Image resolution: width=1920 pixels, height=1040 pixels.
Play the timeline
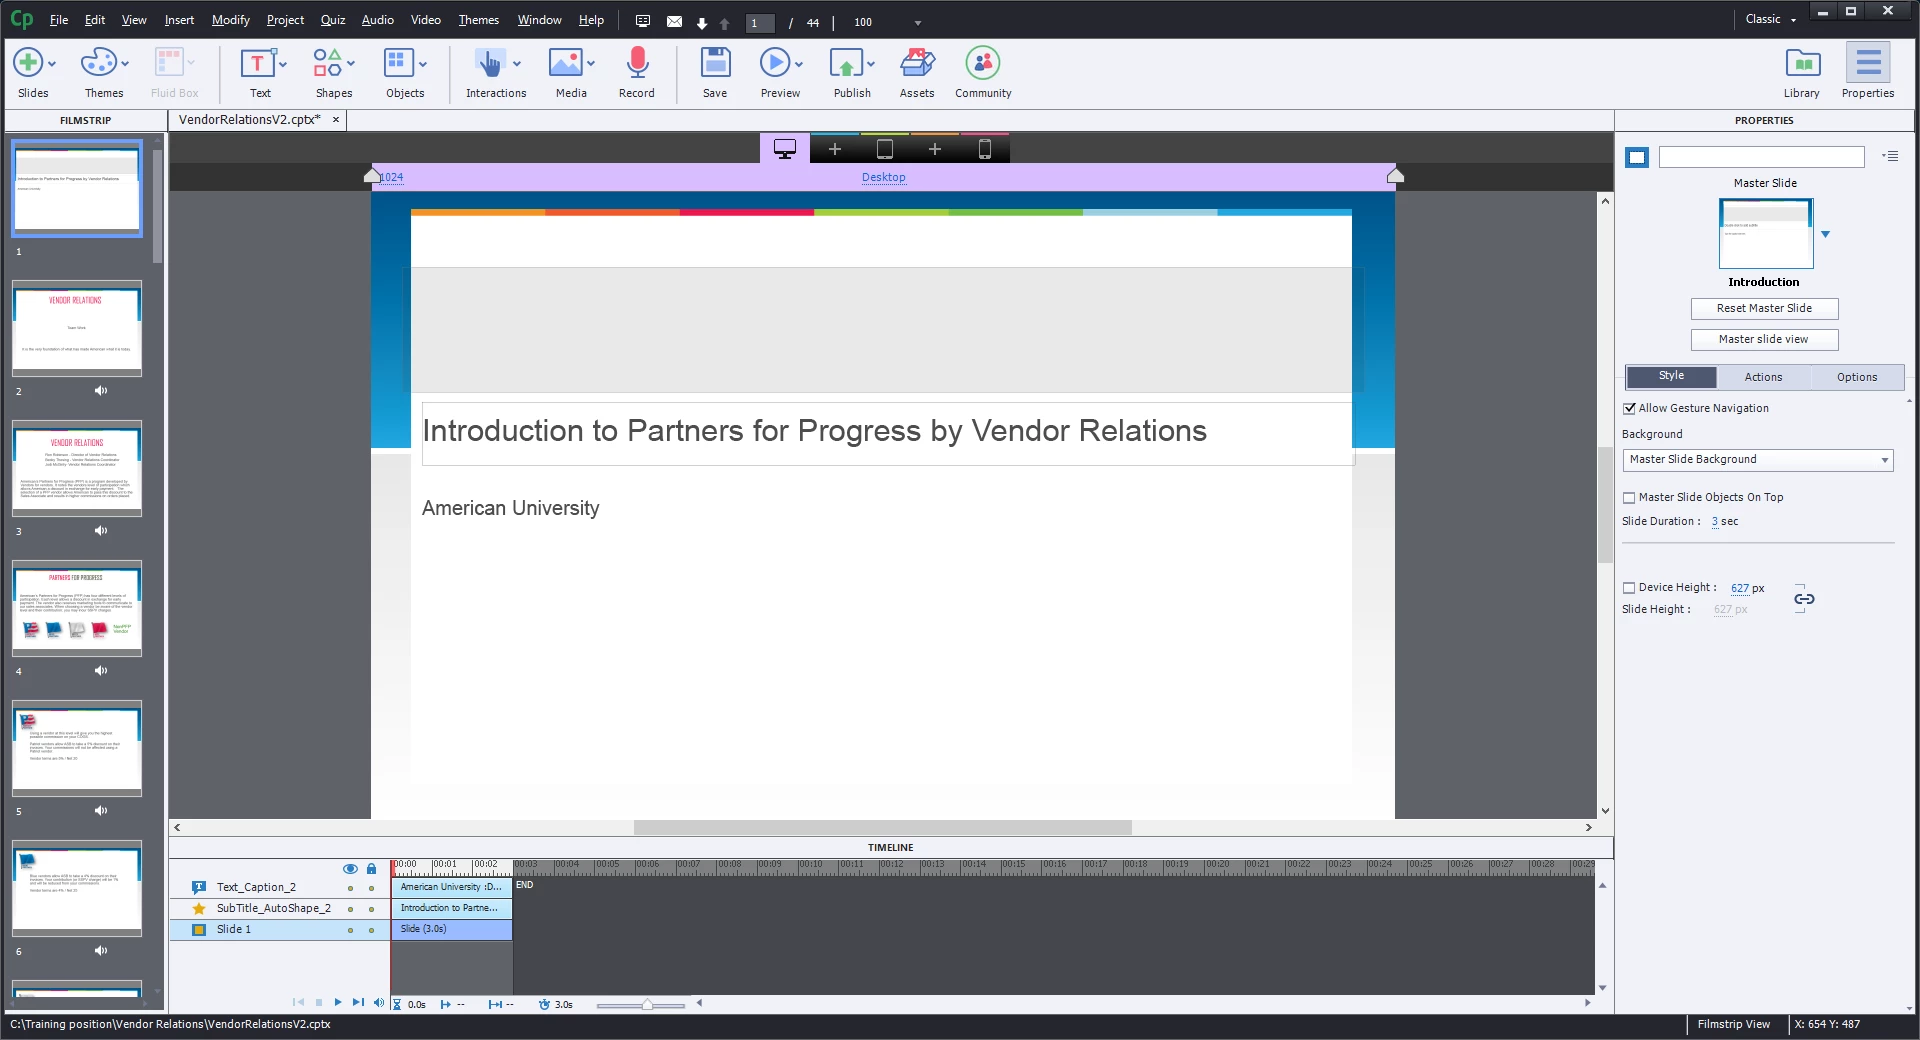338,1002
